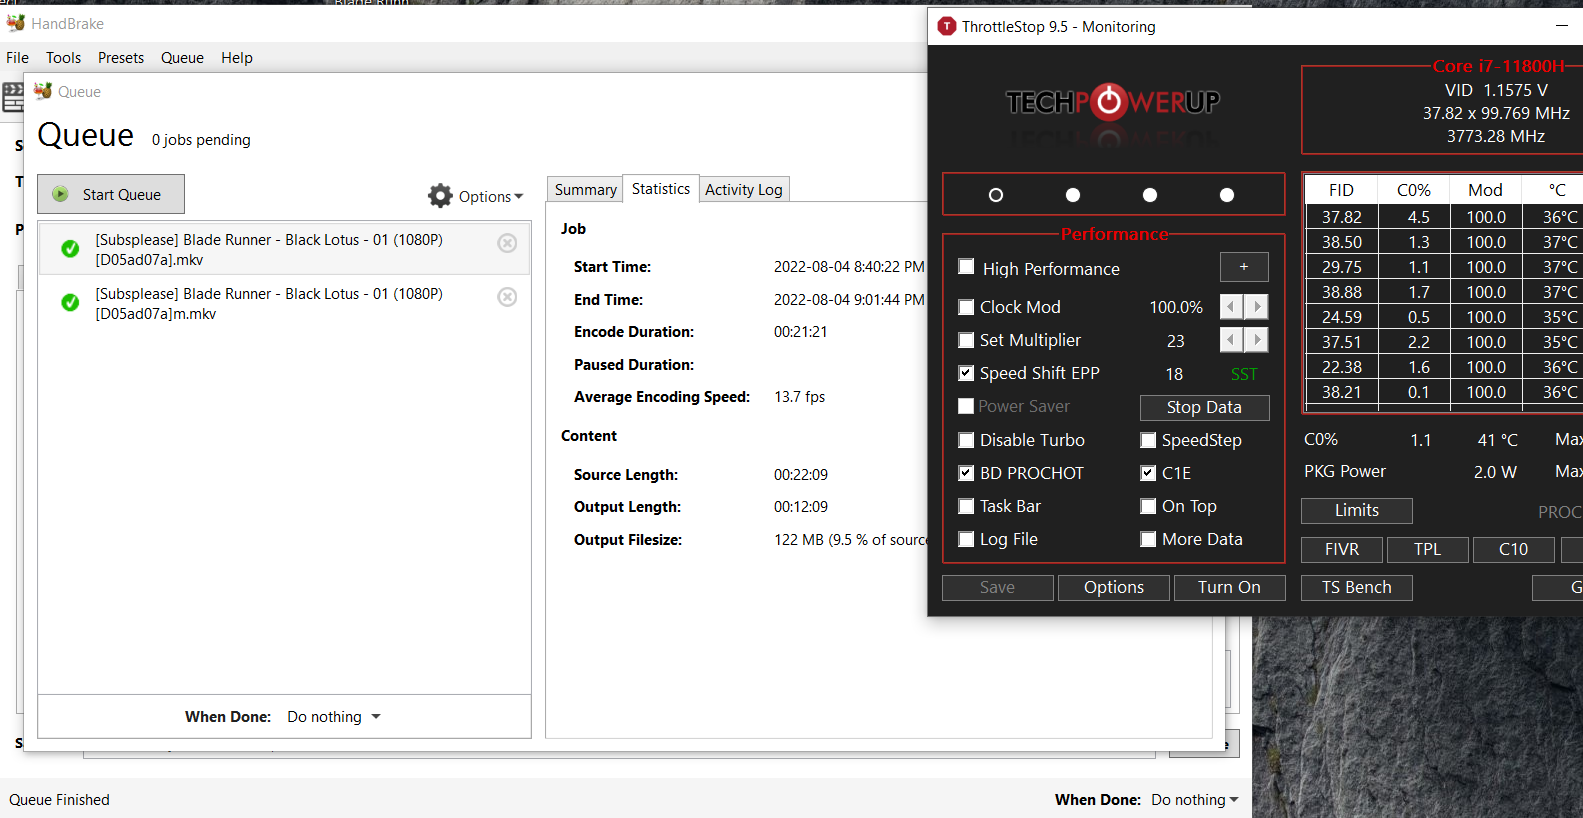Click the Speed Shift EPP value 18
This screenshot has width=1583, height=818.
tap(1174, 374)
